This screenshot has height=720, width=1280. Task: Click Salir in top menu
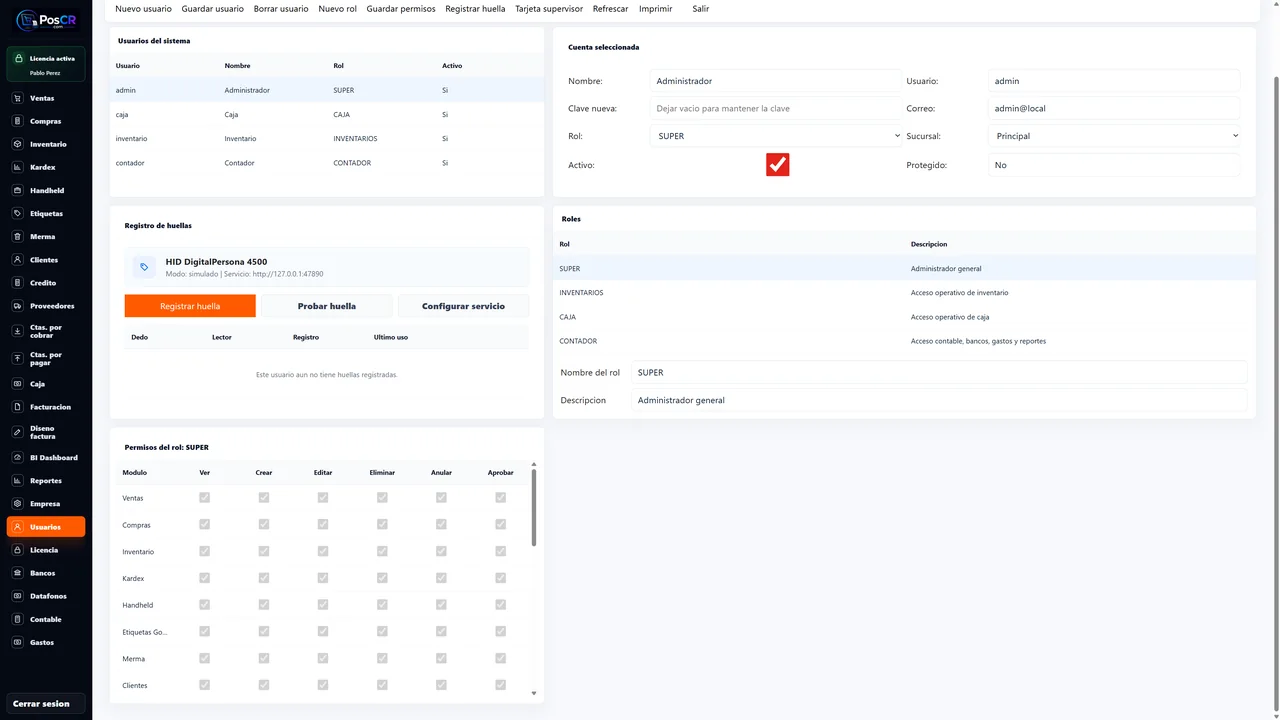[700, 8]
